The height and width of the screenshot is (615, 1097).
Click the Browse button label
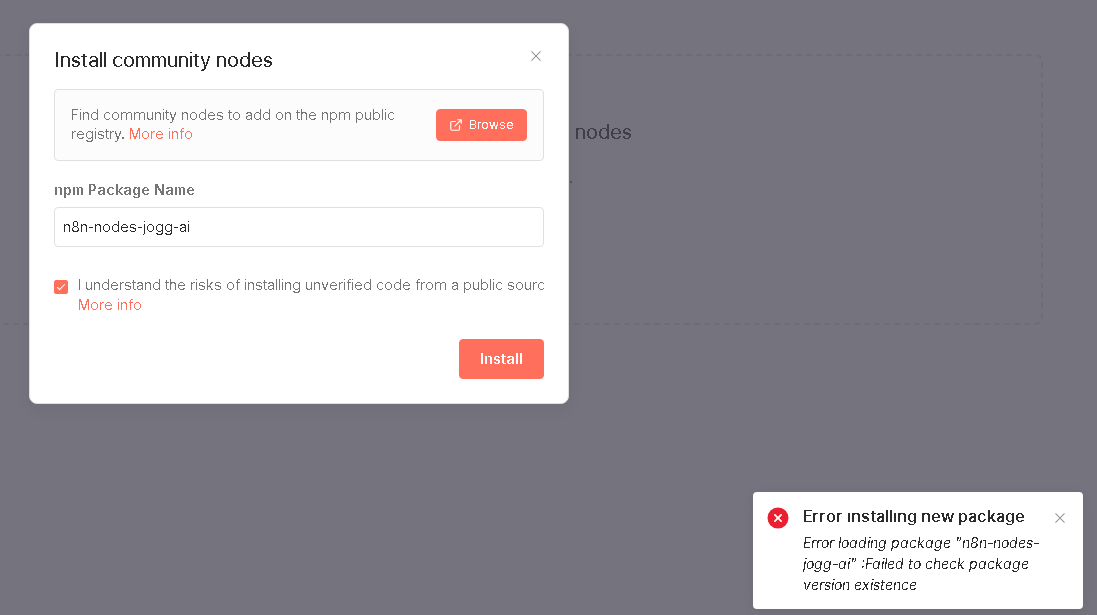[491, 125]
